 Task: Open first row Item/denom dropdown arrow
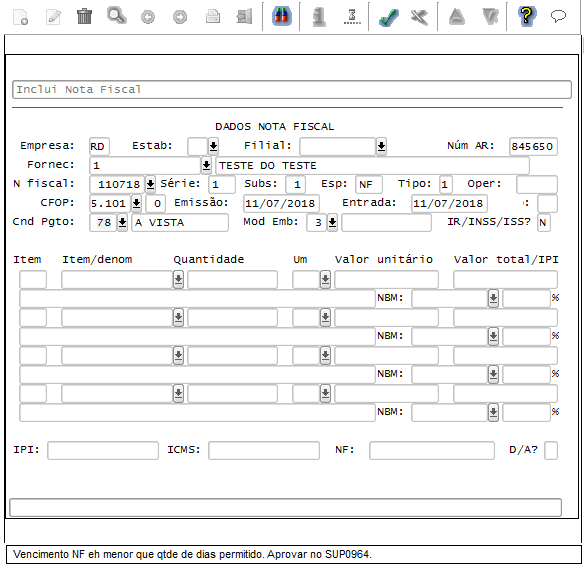click(x=178, y=279)
